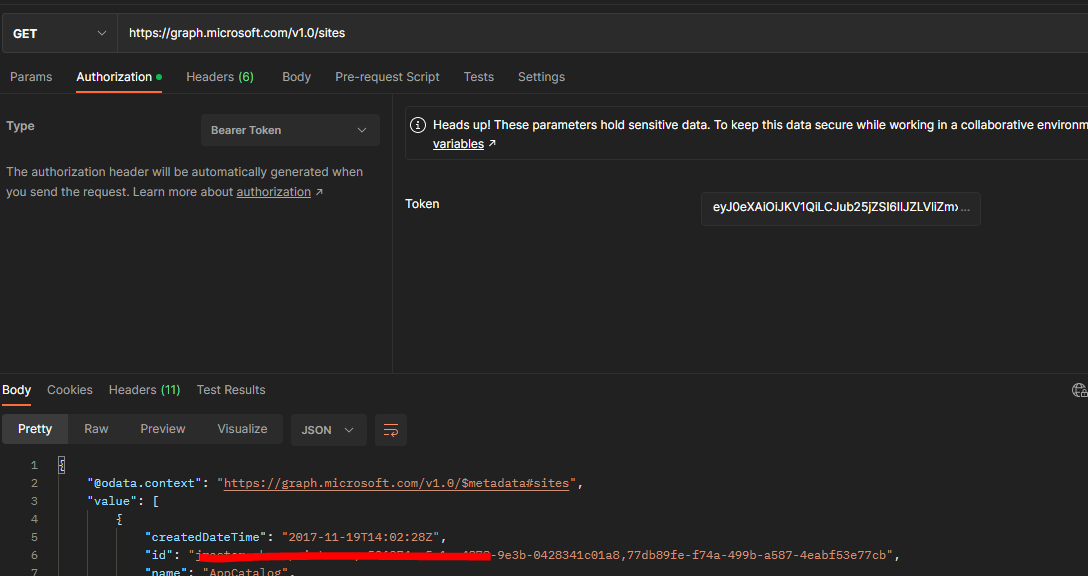The width and height of the screenshot is (1088, 576).
Task: Click the Token input field
Action: tap(840, 208)
